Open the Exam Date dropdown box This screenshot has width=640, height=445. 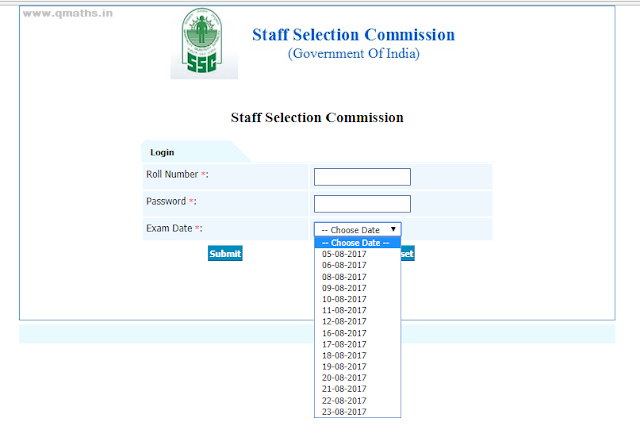pyautogui.click(x=358, y=229)
